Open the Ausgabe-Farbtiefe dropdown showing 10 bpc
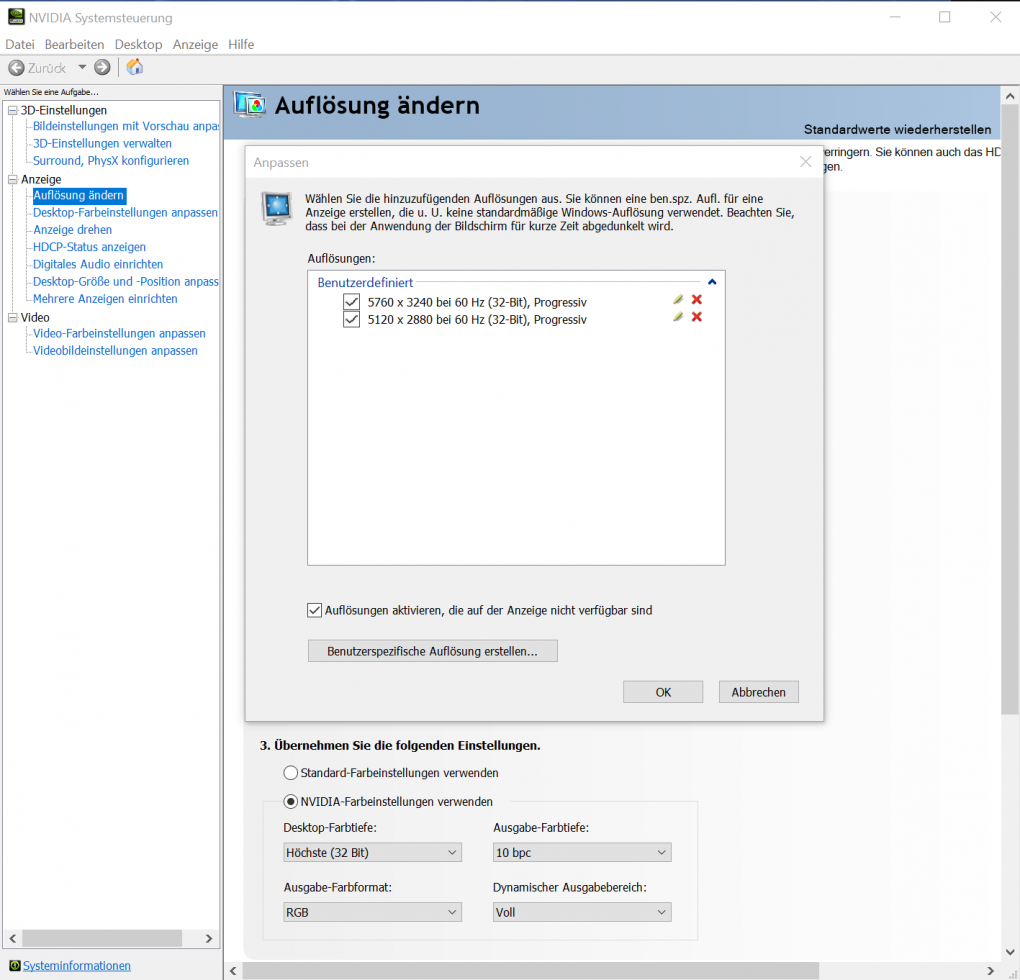The image size is (1020, 980). pyautogui.click(x=582, y=853)
